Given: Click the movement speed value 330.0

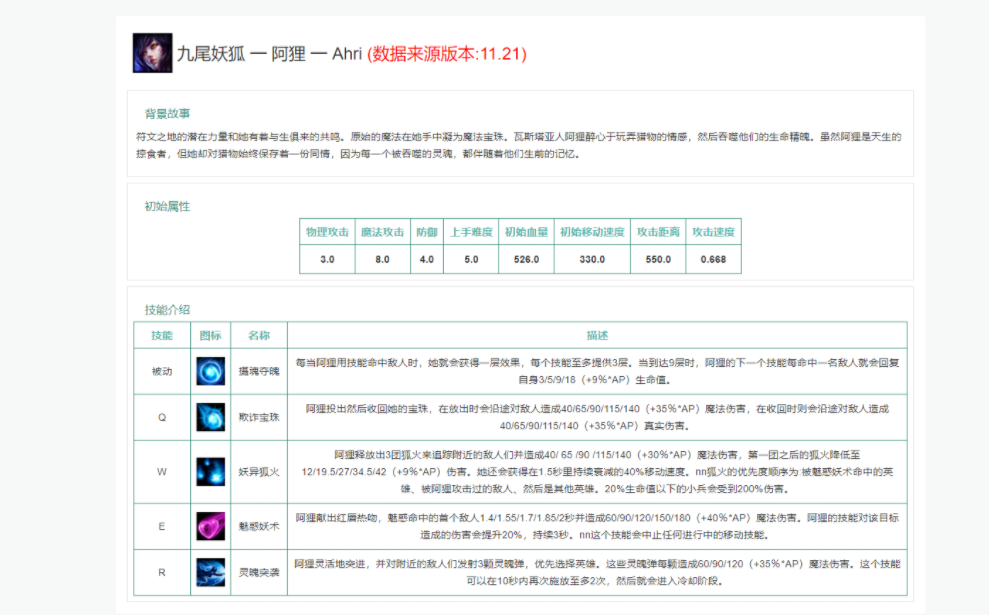Looking at the screenshot, I should click(592, 259).
